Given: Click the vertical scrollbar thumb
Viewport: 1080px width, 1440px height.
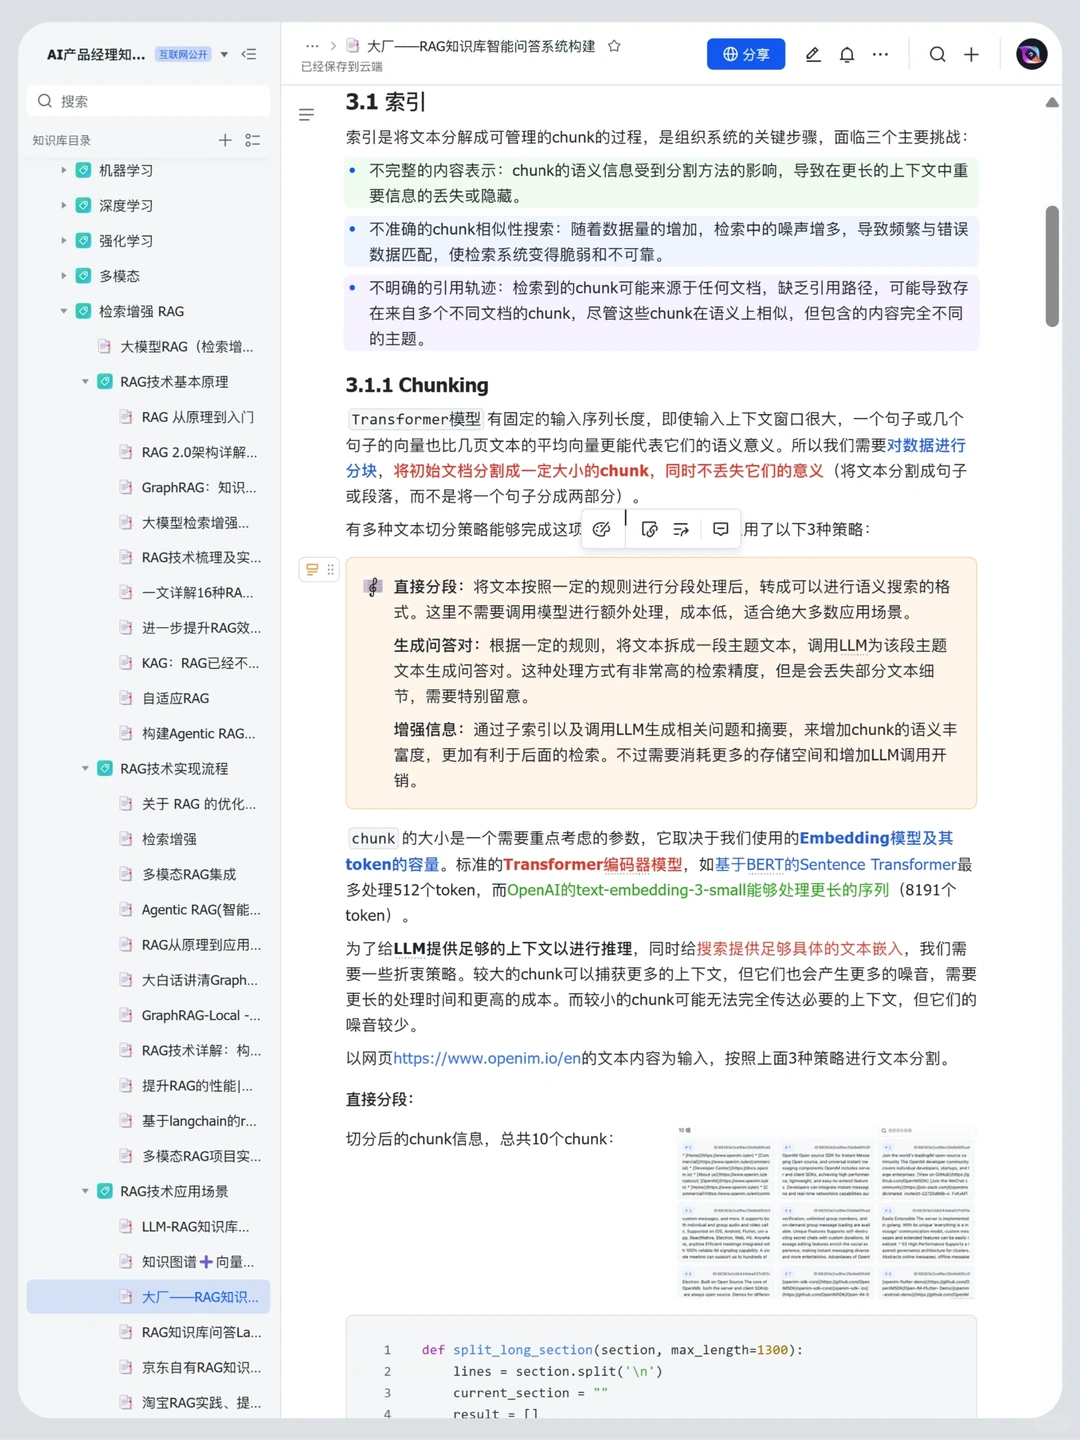Looking at the screenshot, I should pyautogui.click(x=1052, y=266).
